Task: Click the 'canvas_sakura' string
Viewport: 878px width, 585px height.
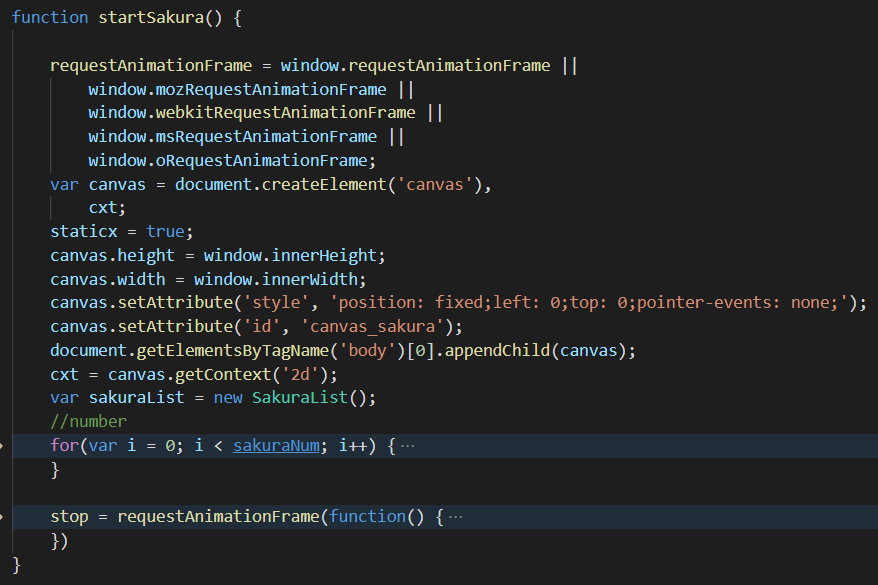Action: click(x=372, y=327)
